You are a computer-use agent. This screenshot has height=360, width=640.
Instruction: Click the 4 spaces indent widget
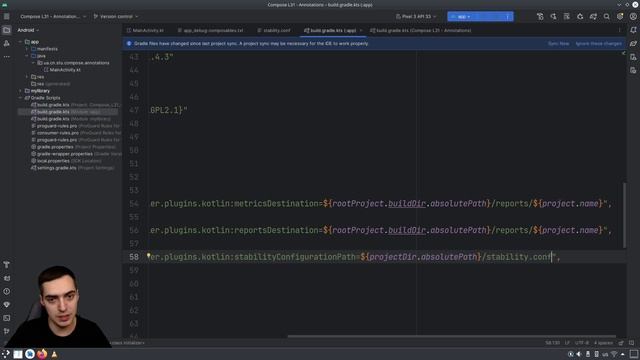point(603,343)
